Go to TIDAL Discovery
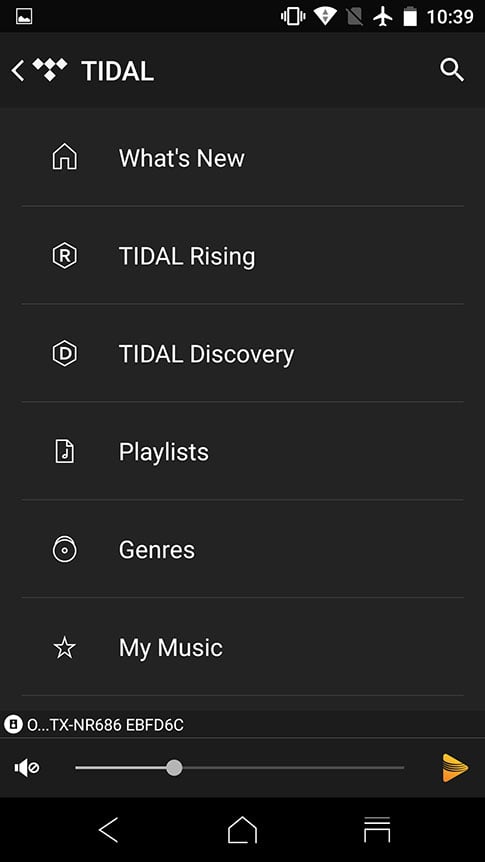The image size is (485, 862). click(x=242, y=353)
